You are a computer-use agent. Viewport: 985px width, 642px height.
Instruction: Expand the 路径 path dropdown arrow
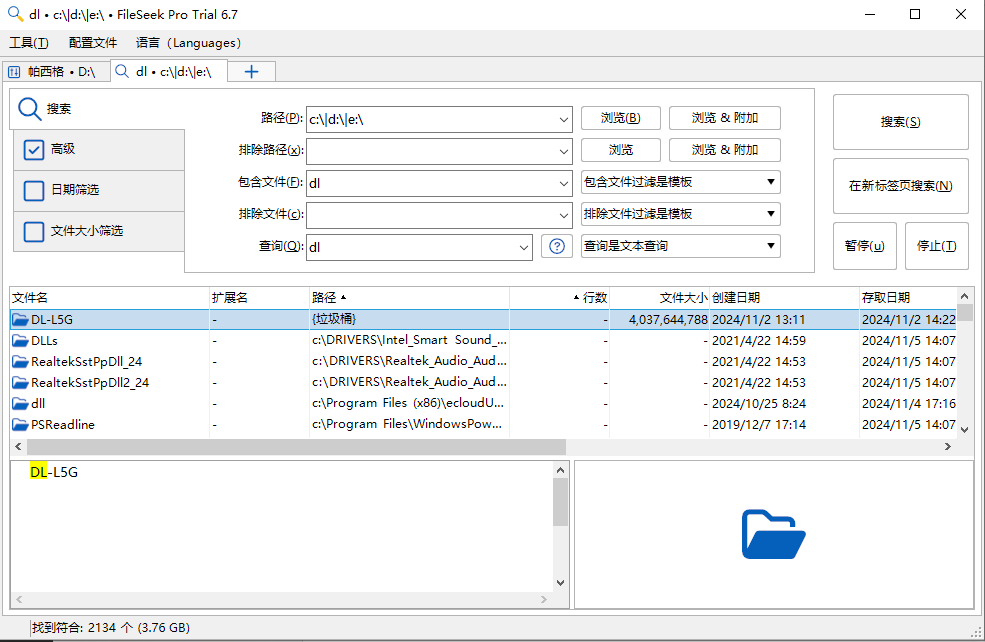[x=563, y=119]
